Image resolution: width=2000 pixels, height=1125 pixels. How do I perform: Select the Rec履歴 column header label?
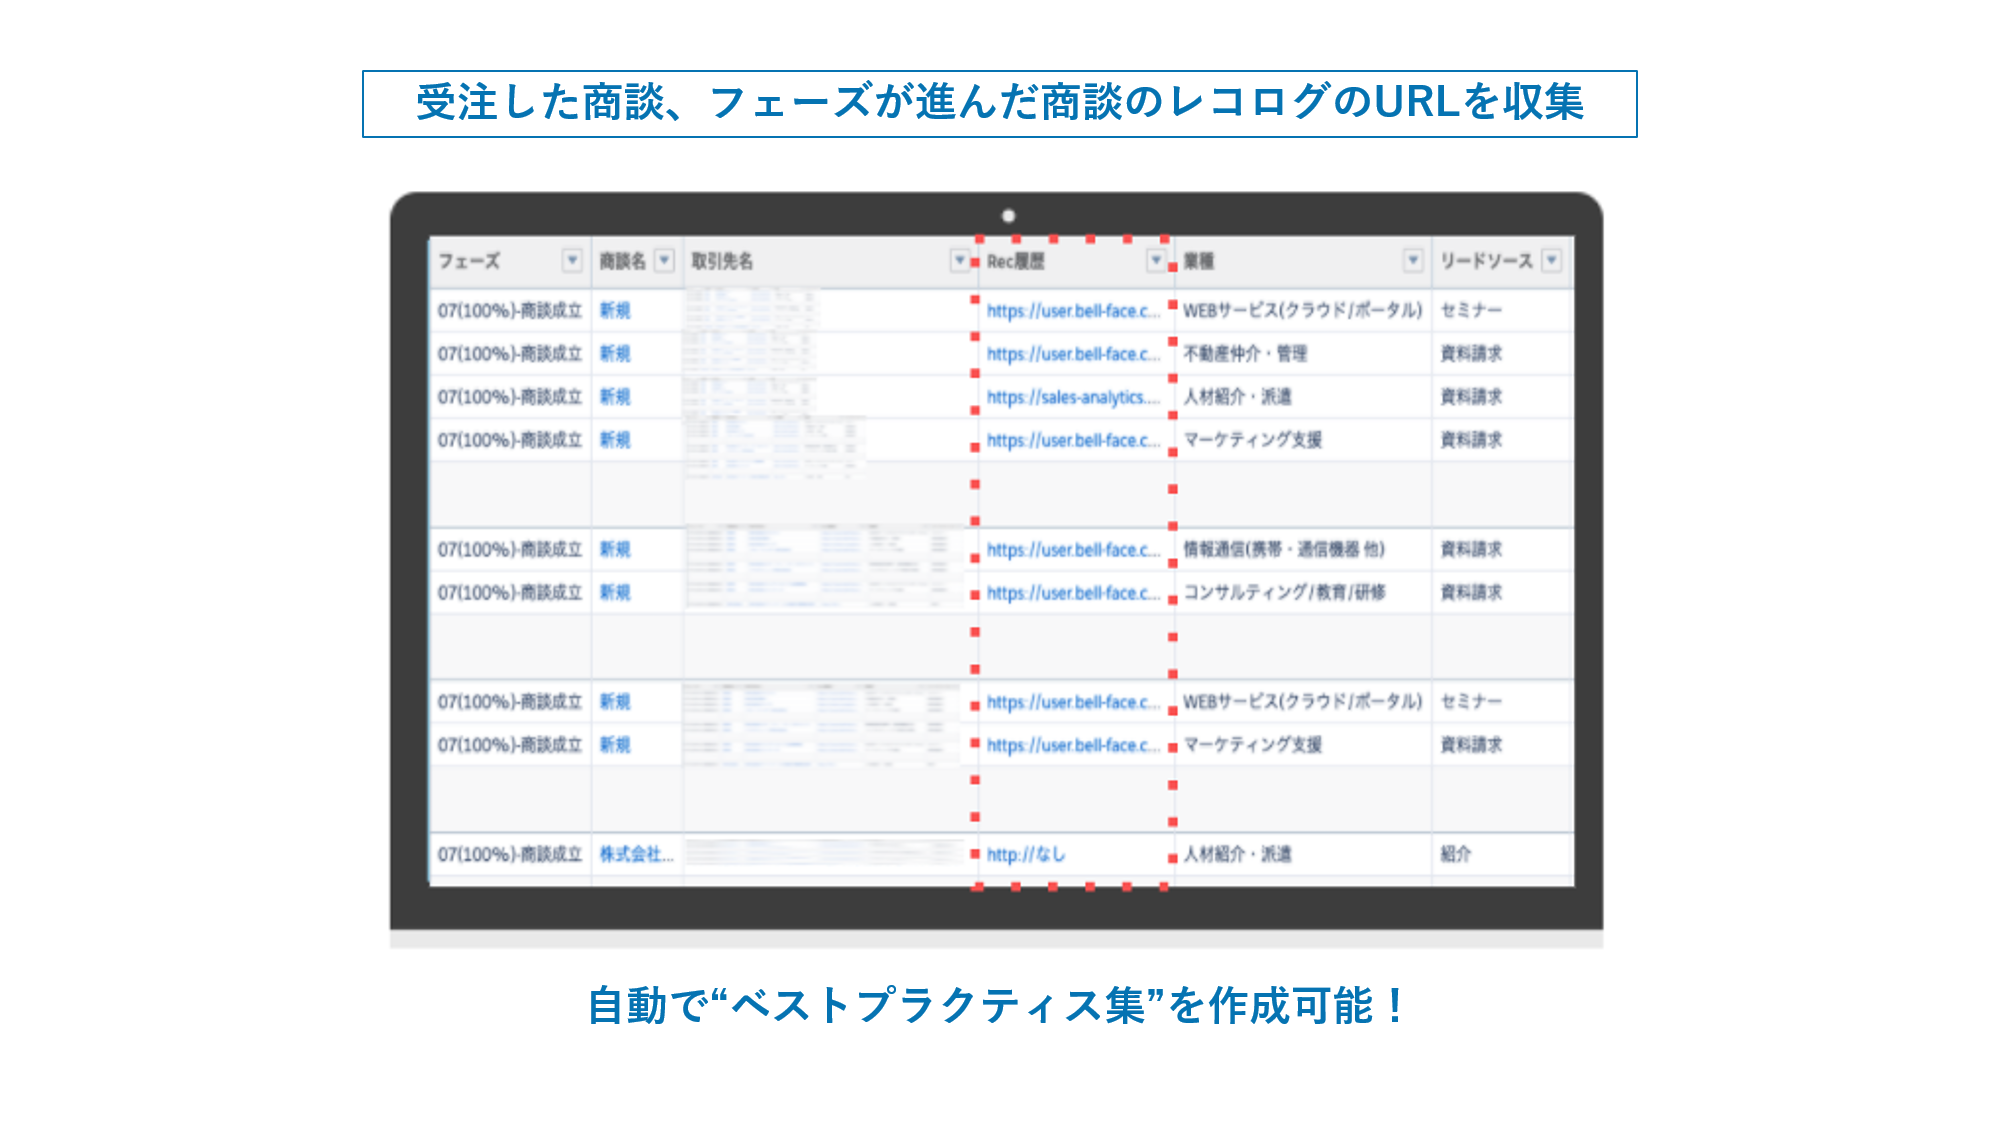pyautogui.click(x=1015, y=261)
